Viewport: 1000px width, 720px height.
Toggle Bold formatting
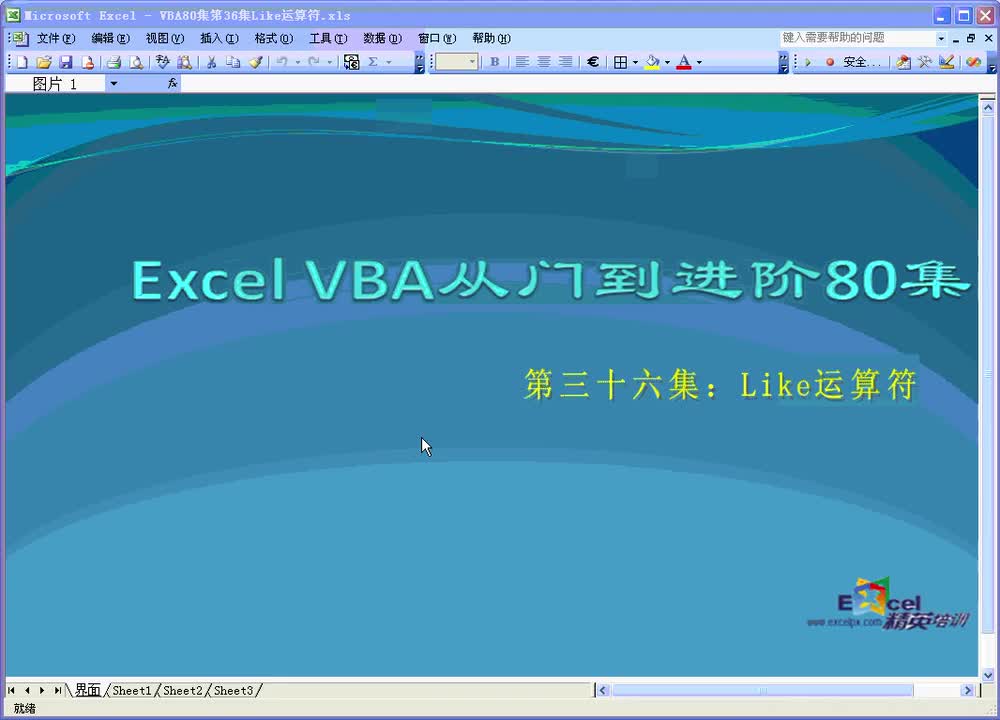click(494, 62)
